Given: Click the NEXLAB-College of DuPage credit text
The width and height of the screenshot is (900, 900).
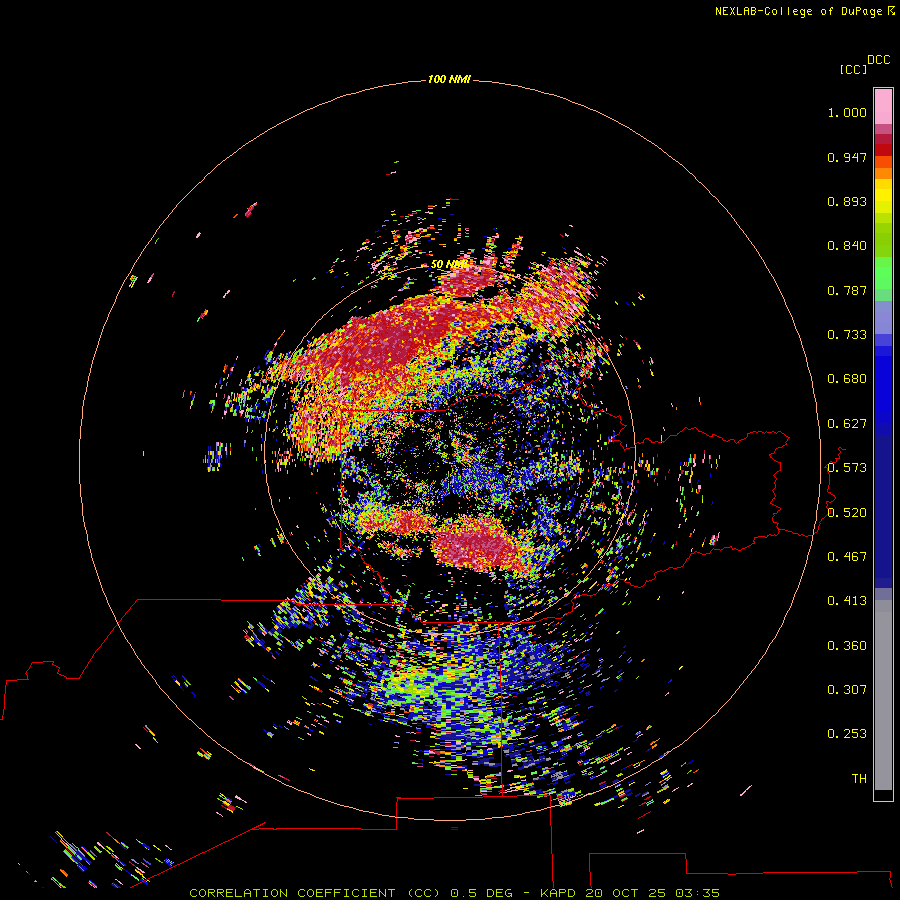Looking at the screenshot, I should point(804,11).
